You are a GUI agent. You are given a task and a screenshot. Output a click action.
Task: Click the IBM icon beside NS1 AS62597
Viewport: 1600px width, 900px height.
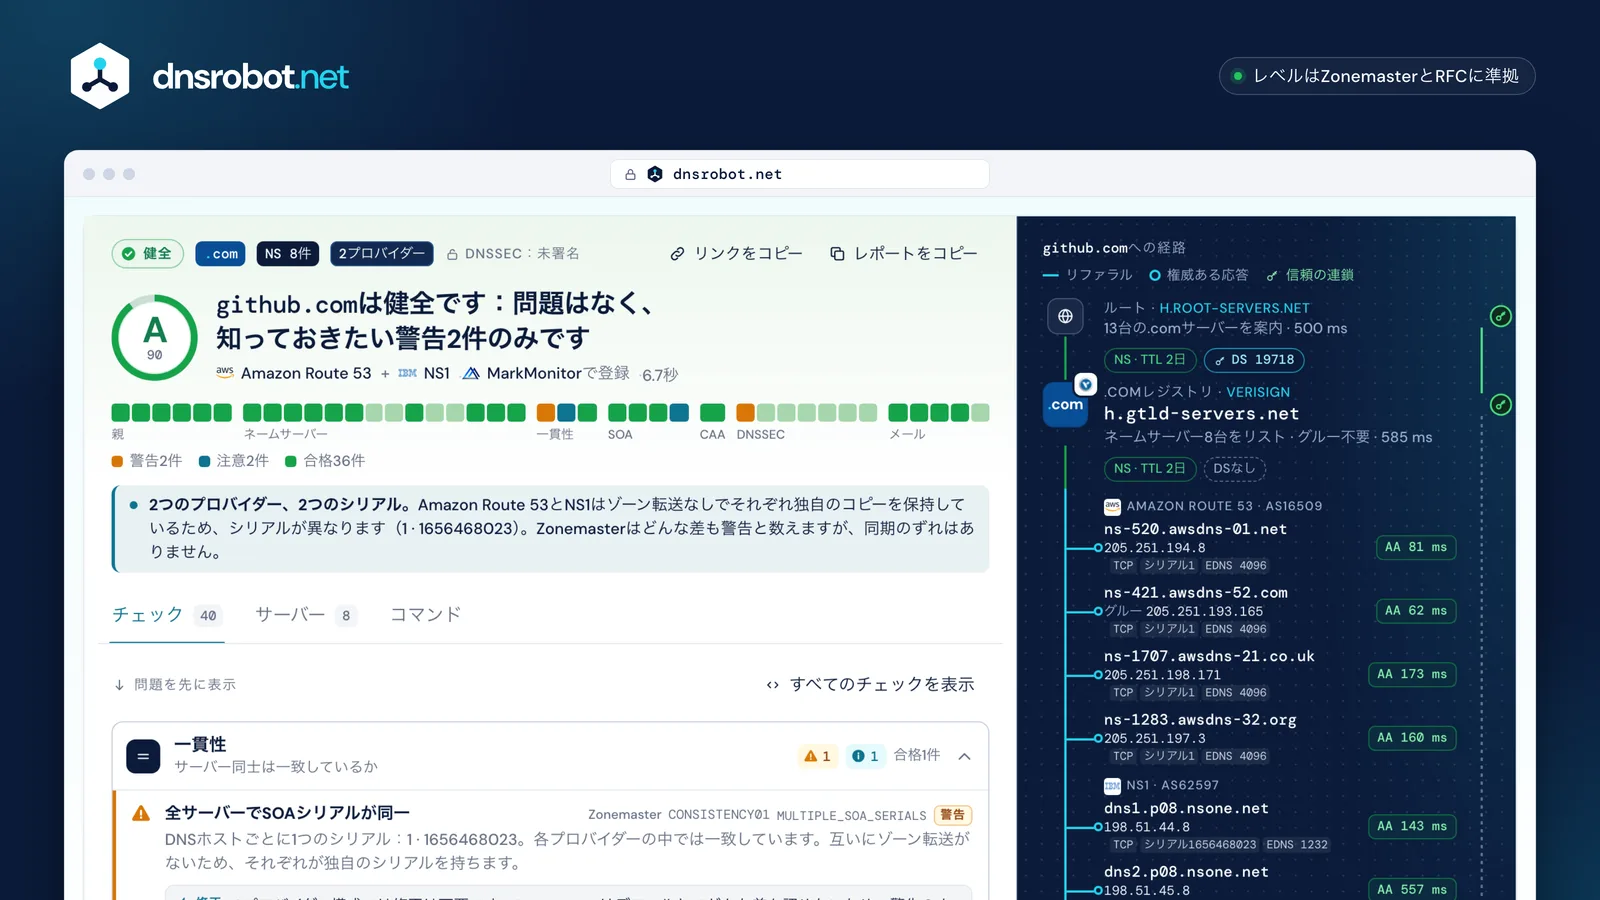1112,786
